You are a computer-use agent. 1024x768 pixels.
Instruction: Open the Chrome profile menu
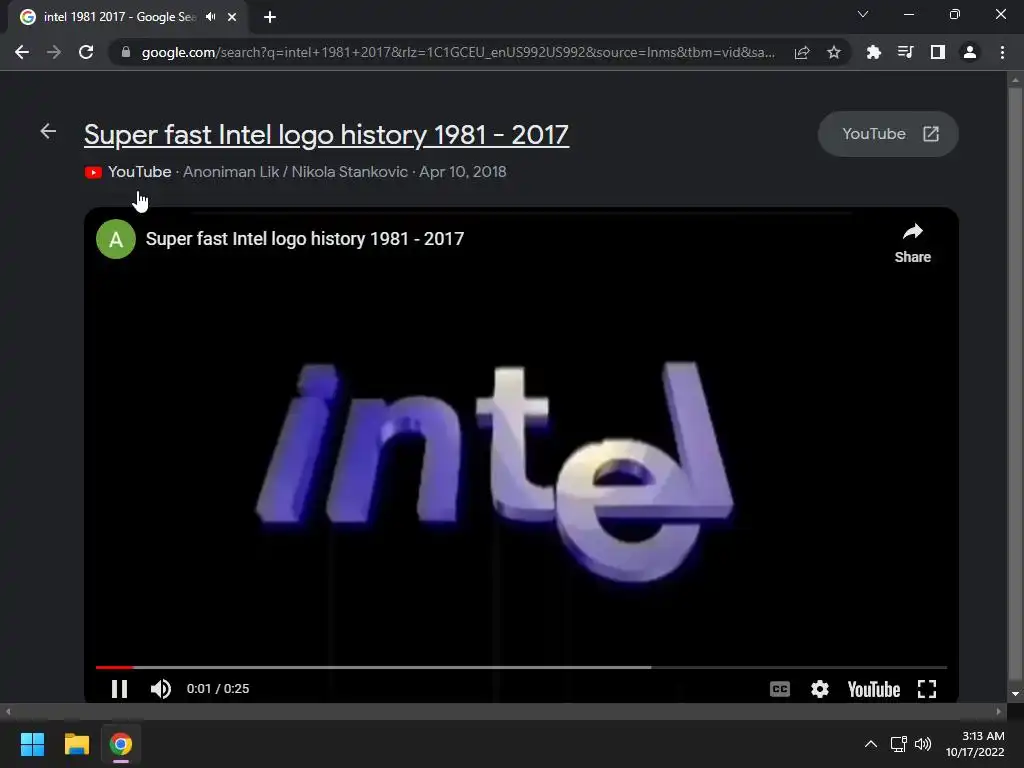tap(970, 52)
